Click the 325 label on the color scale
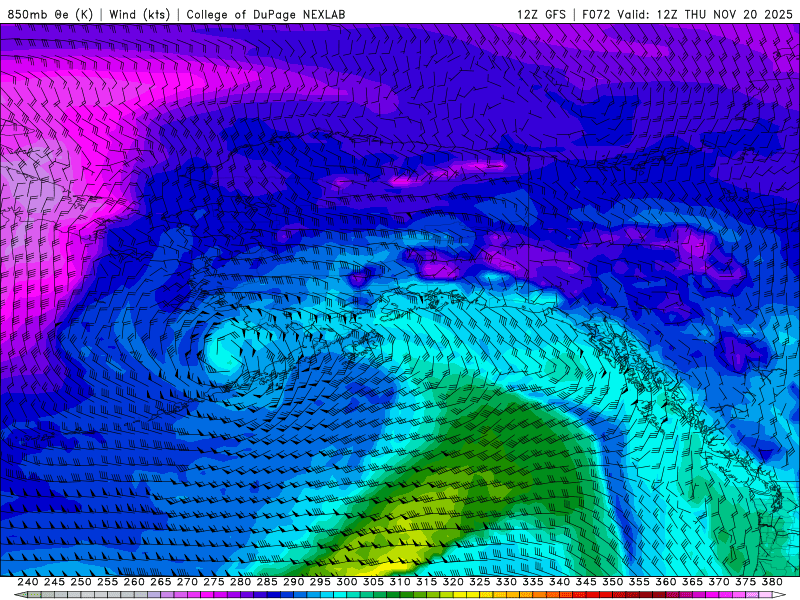800x600 pixels. pyautogui.click(x=479, y=582)
